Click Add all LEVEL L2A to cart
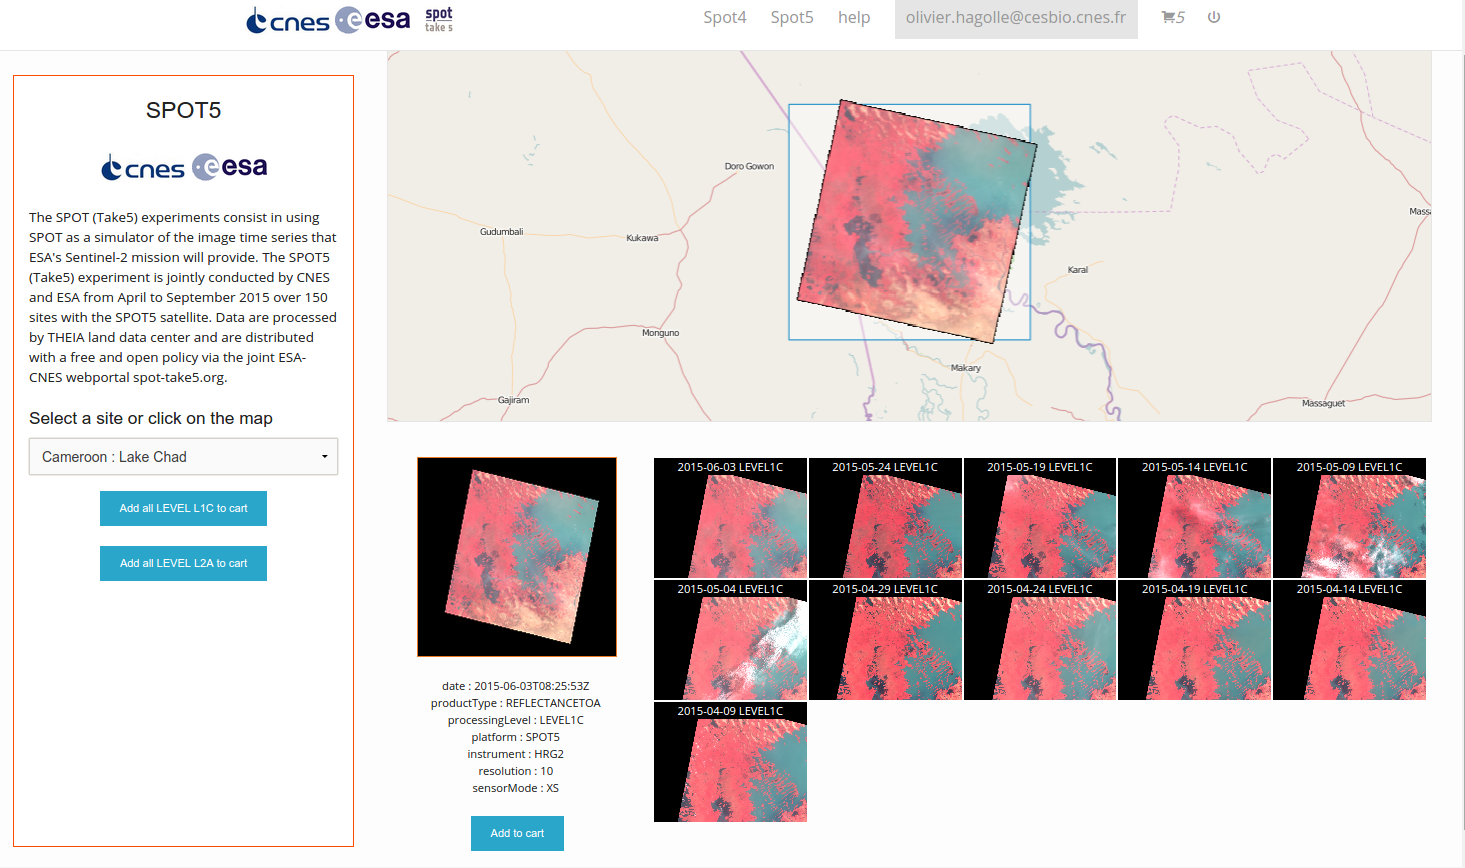Viewport: 1465px width, 868px height. tap(183, 563)
